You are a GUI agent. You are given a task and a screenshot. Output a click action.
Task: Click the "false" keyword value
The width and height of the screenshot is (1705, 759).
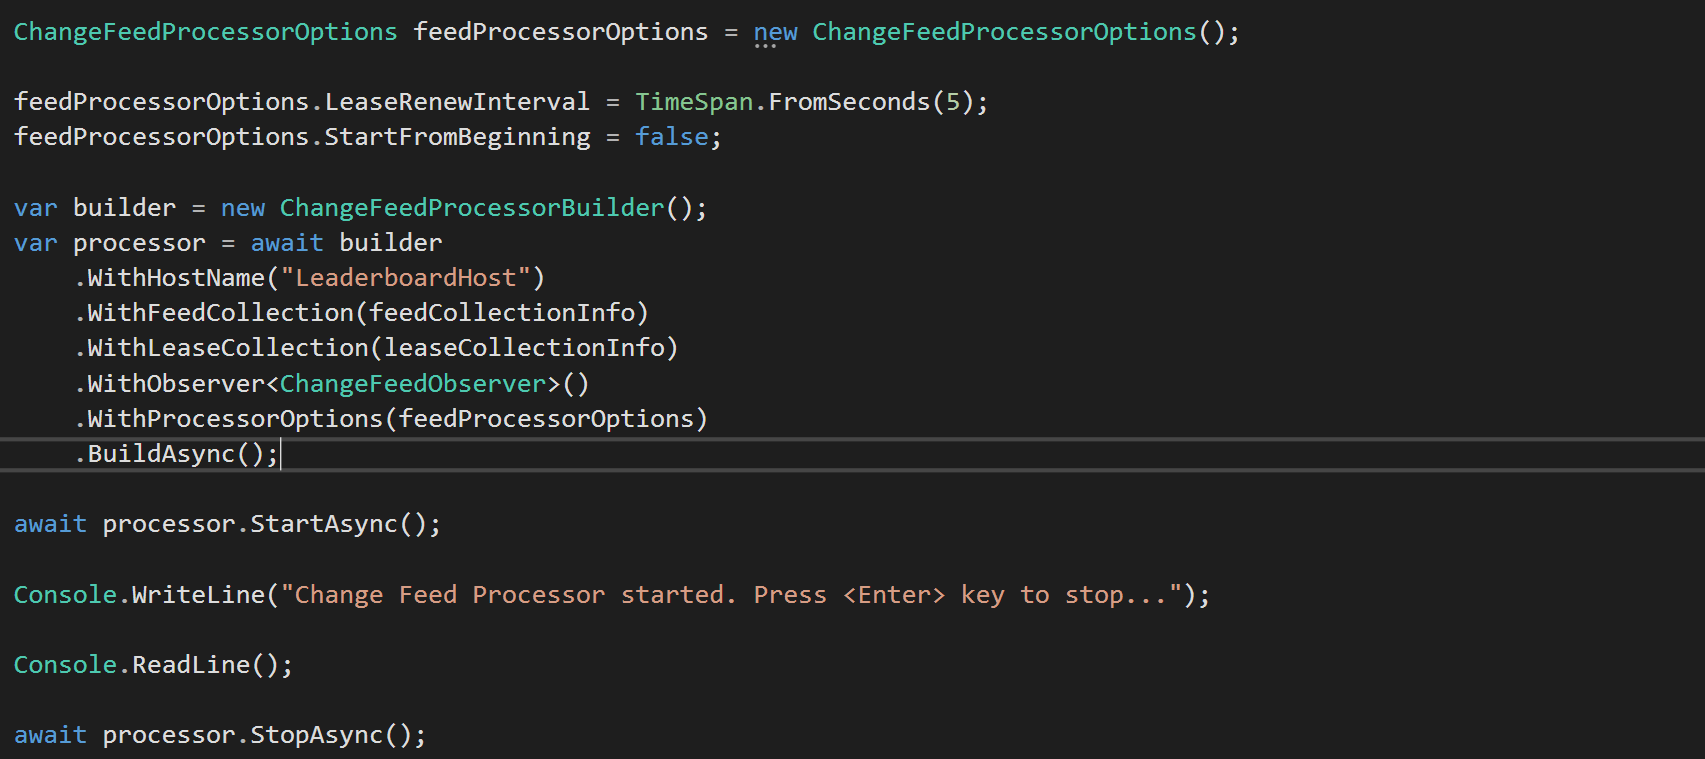click(671, 137)
